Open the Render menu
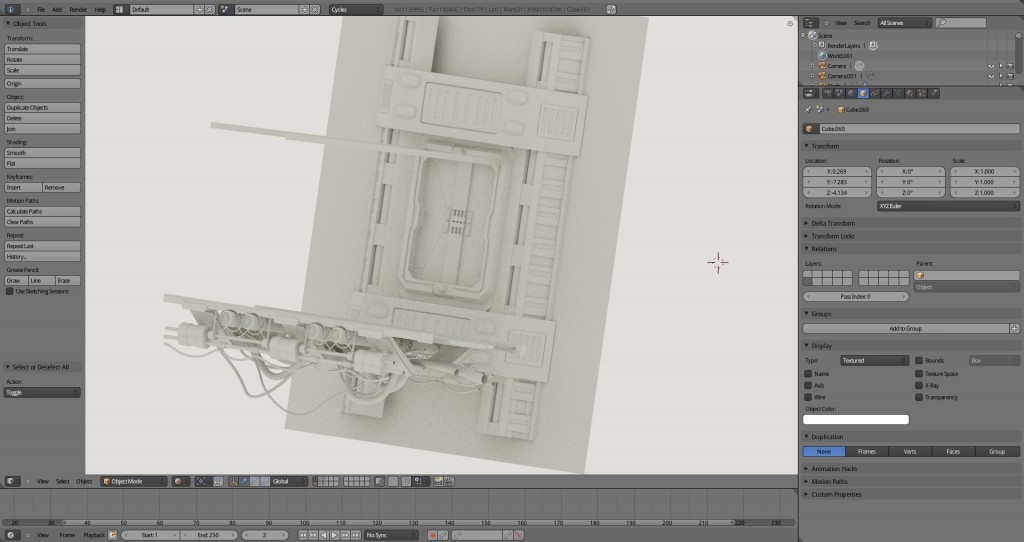 77,9
